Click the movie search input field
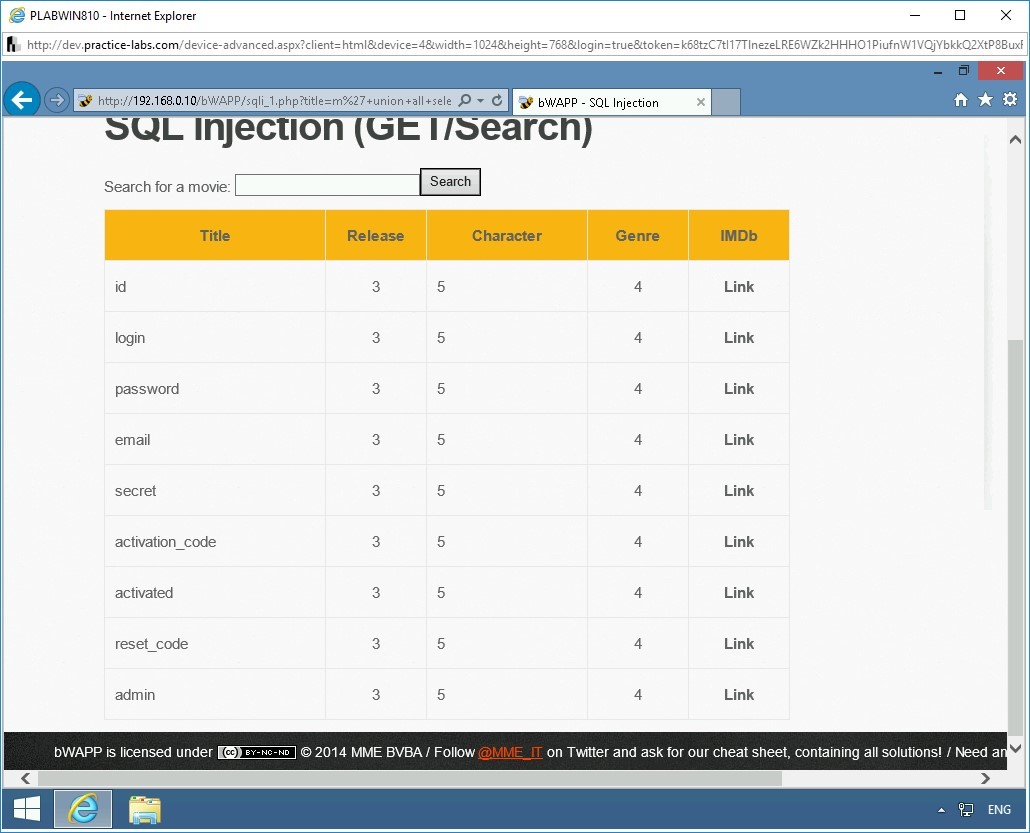 [326, 184]
